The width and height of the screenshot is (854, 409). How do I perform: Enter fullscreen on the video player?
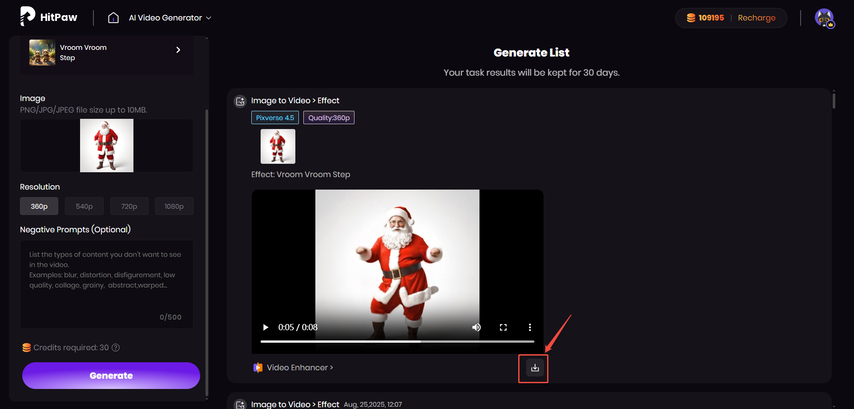[503, 327]
